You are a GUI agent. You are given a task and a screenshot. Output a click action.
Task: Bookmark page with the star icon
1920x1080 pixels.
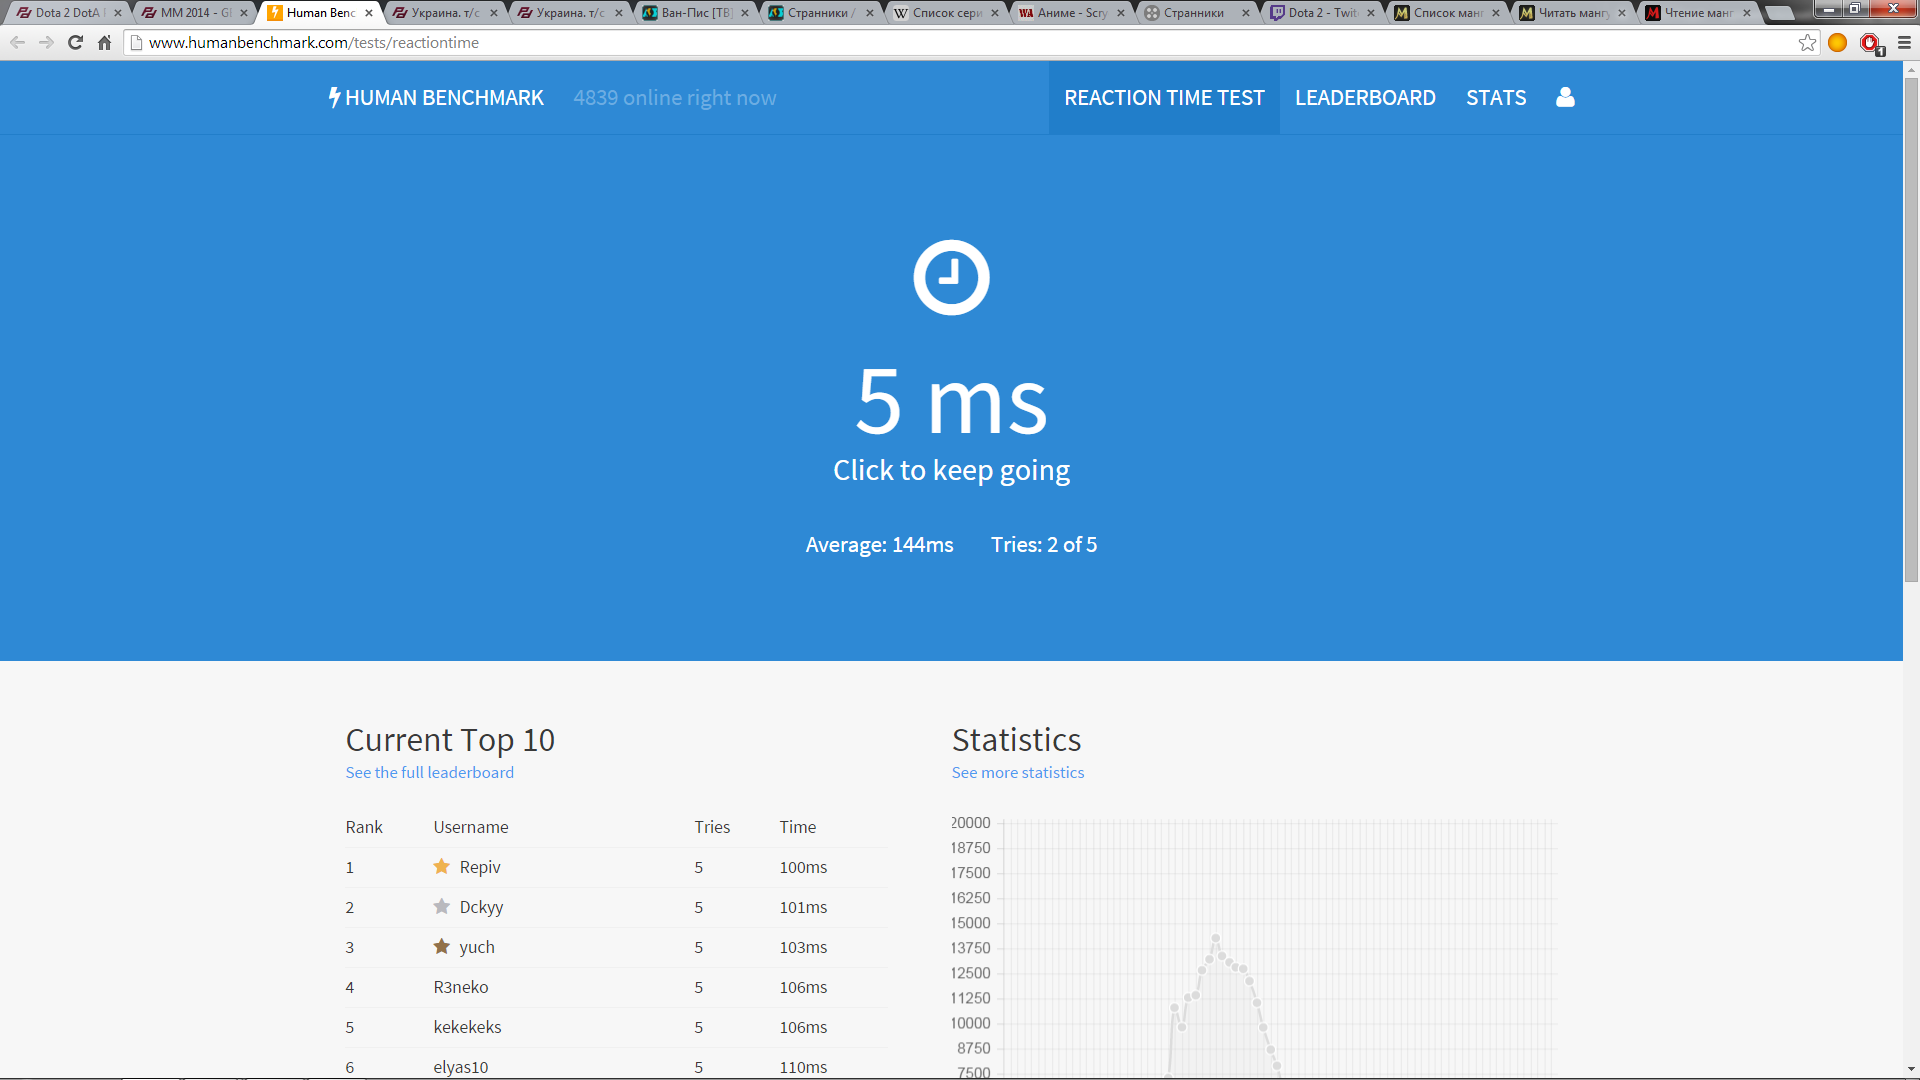1807,42
